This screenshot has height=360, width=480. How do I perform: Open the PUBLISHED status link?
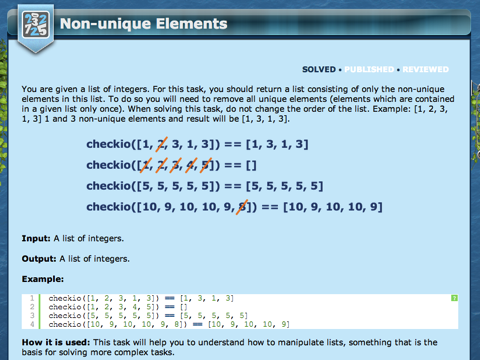tap(369, 69)
